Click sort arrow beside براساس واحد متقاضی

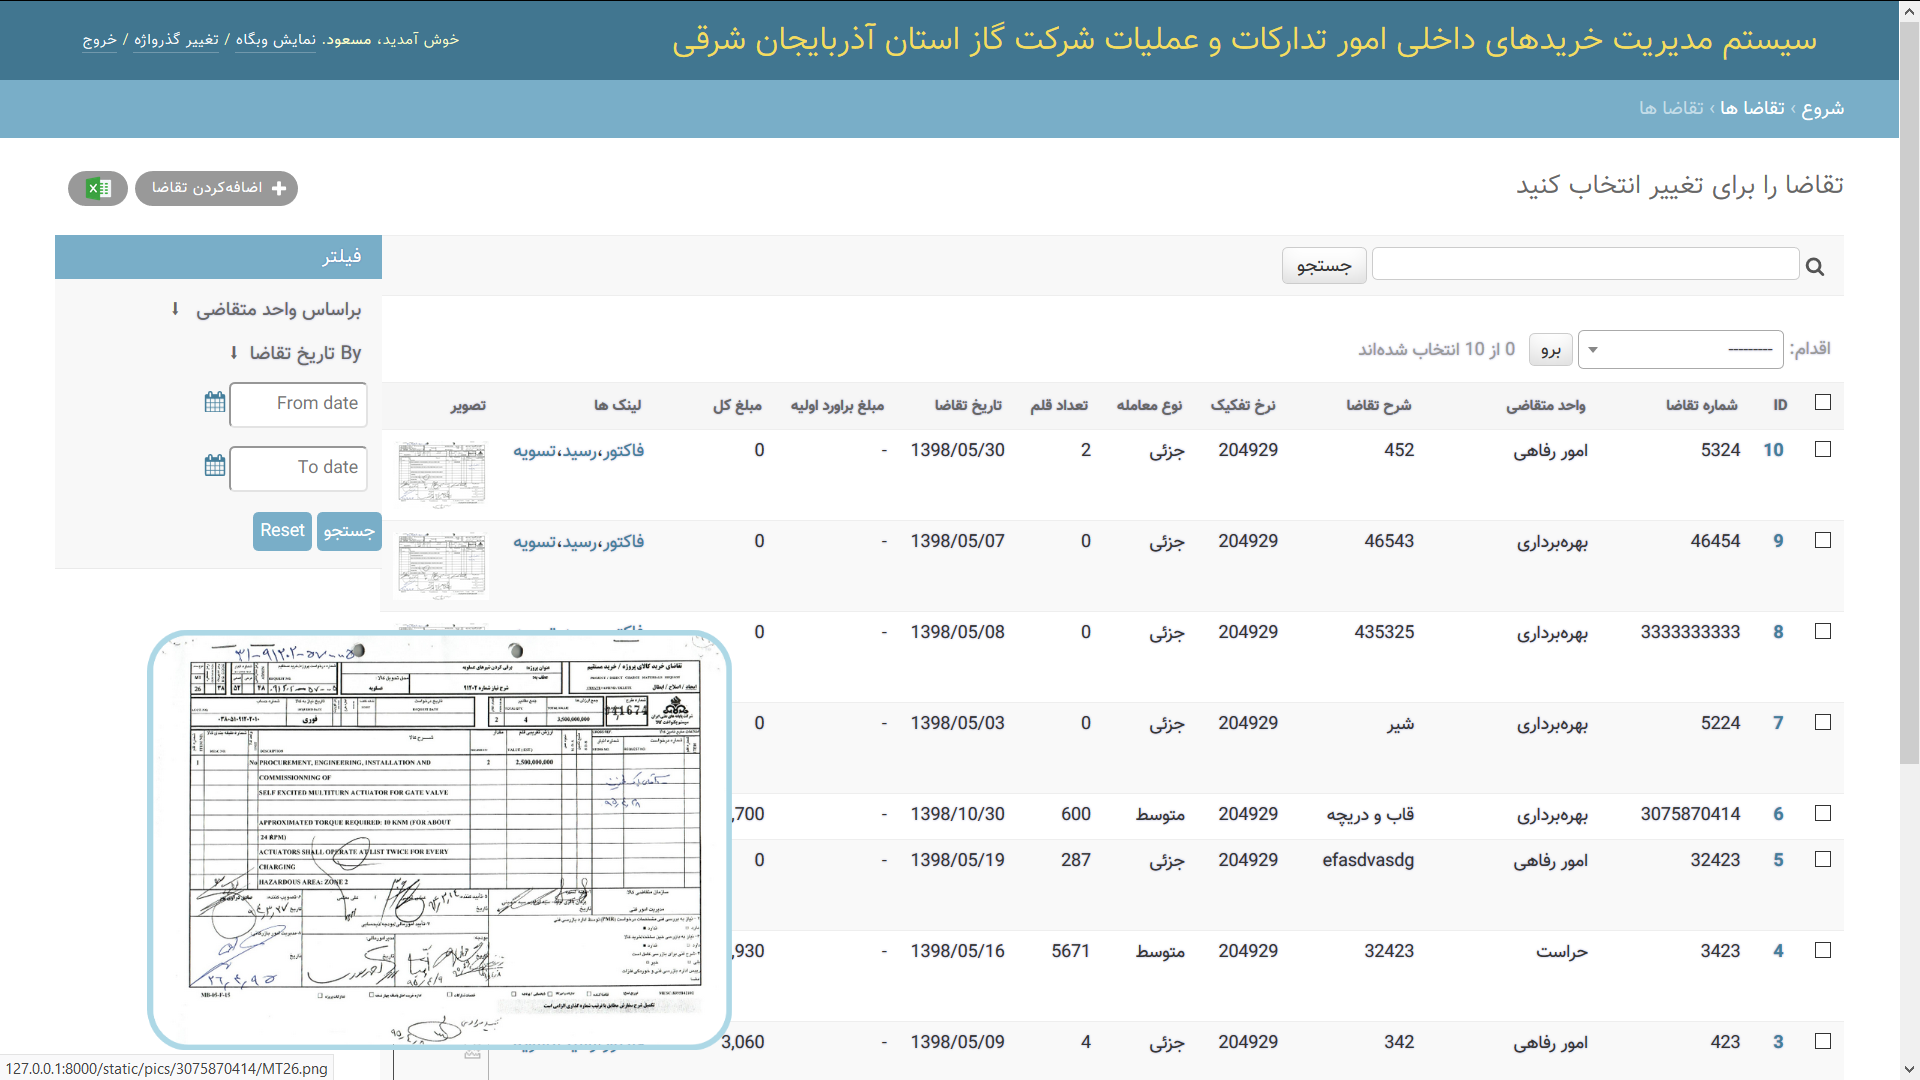tap(175, 309)
